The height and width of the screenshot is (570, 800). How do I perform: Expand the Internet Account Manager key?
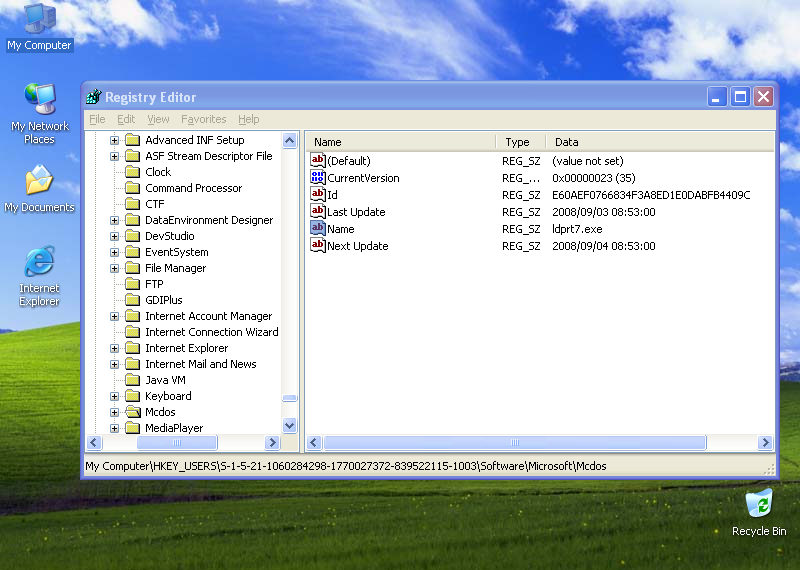tap(114, 316)
